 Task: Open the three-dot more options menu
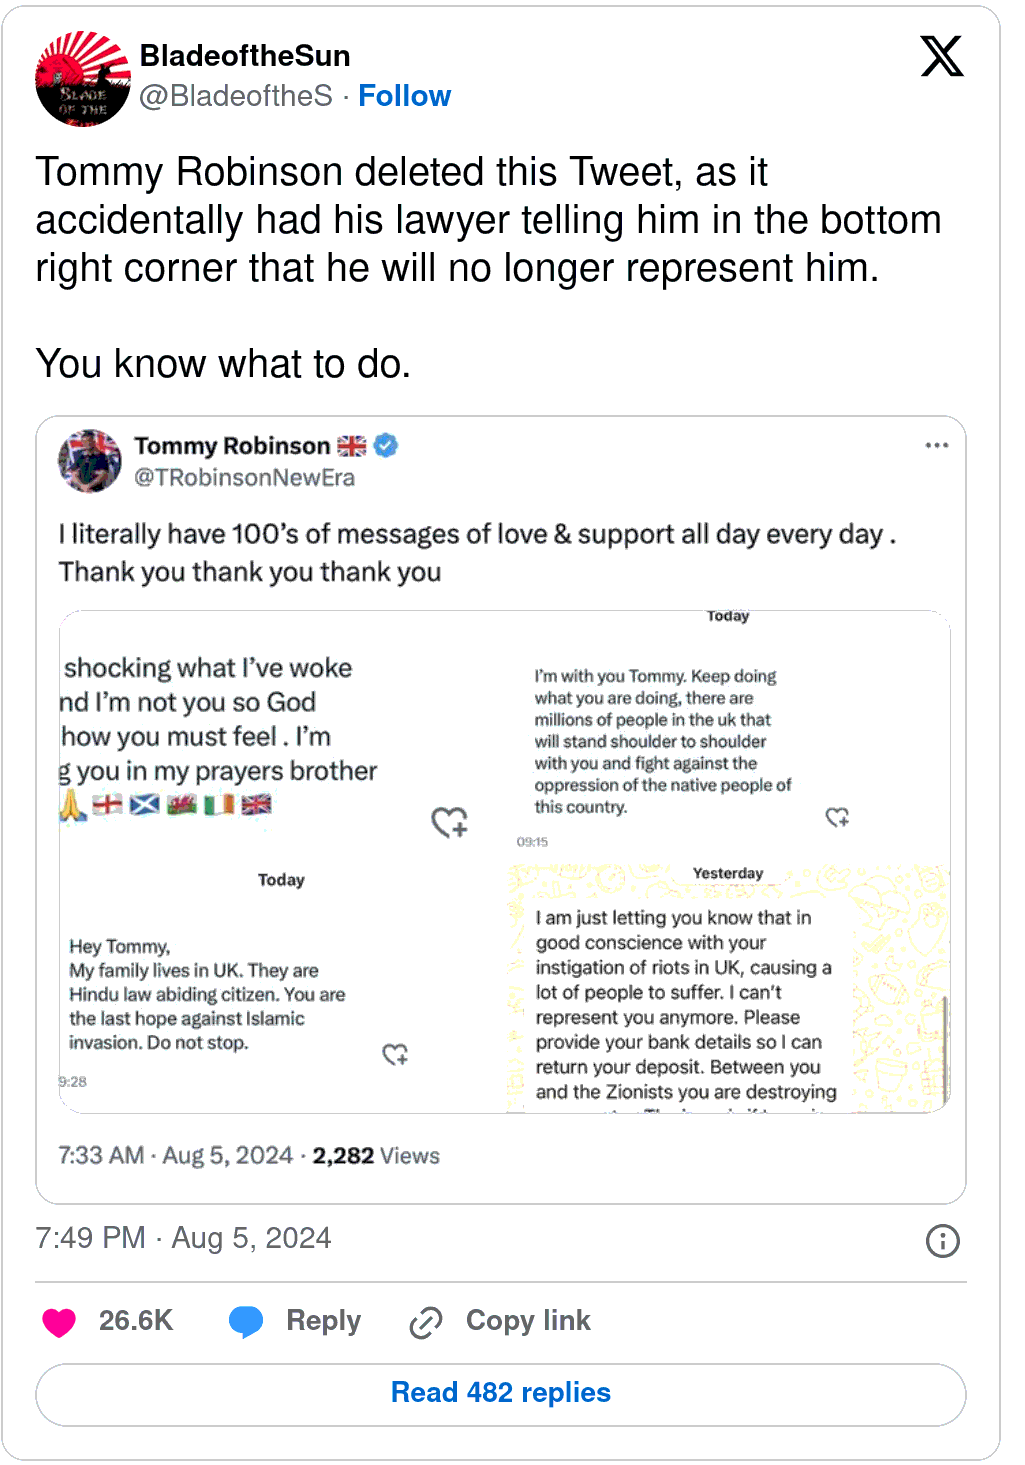pyautogui.click(x=936, y=445)
